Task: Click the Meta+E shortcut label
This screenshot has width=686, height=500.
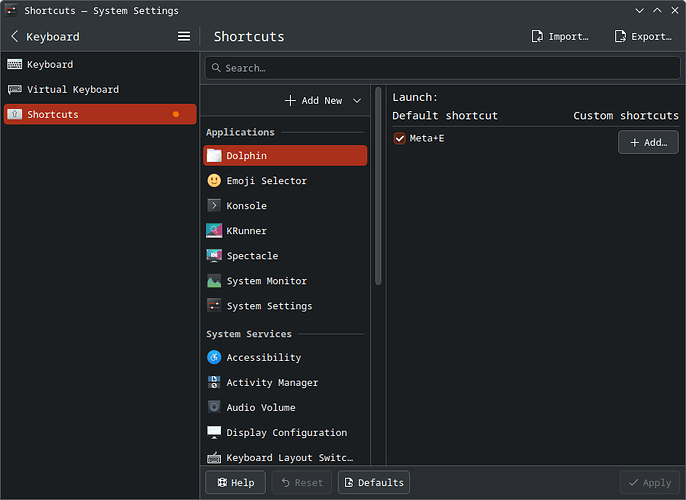Action: click(x=427, y=138)
